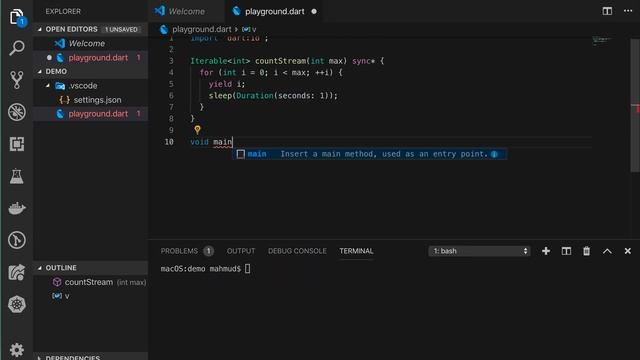This screenshot has height=360, width=640.
Task: Open playground.dart under DEMO folder
Action: point(91,113)
